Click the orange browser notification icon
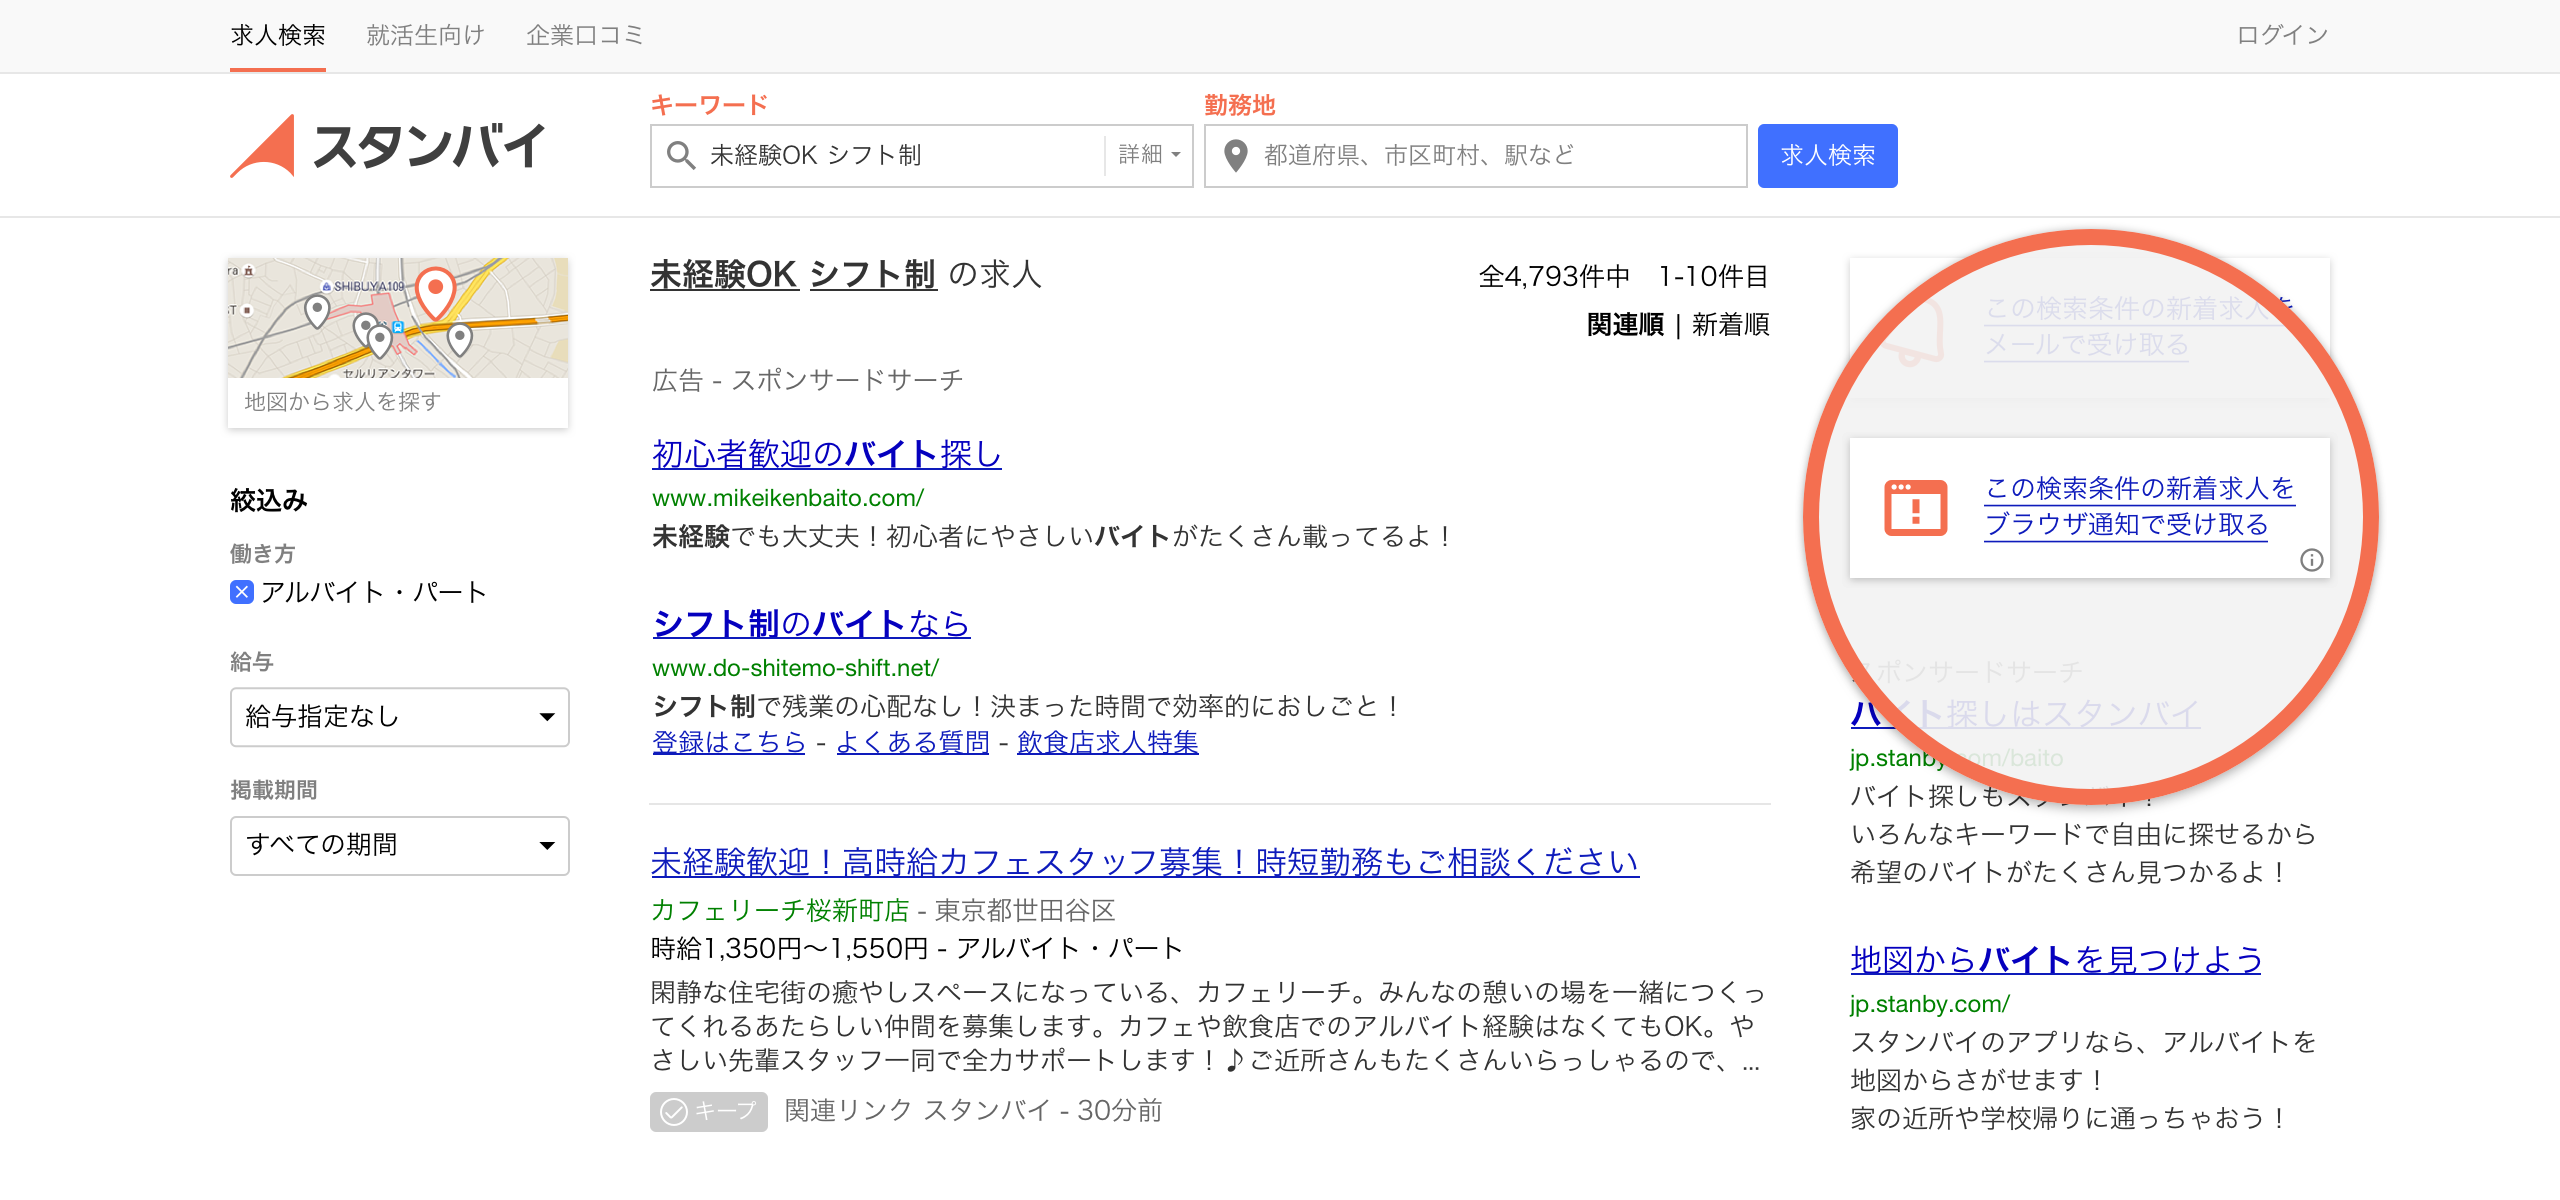 click(x=1915, y=508)
